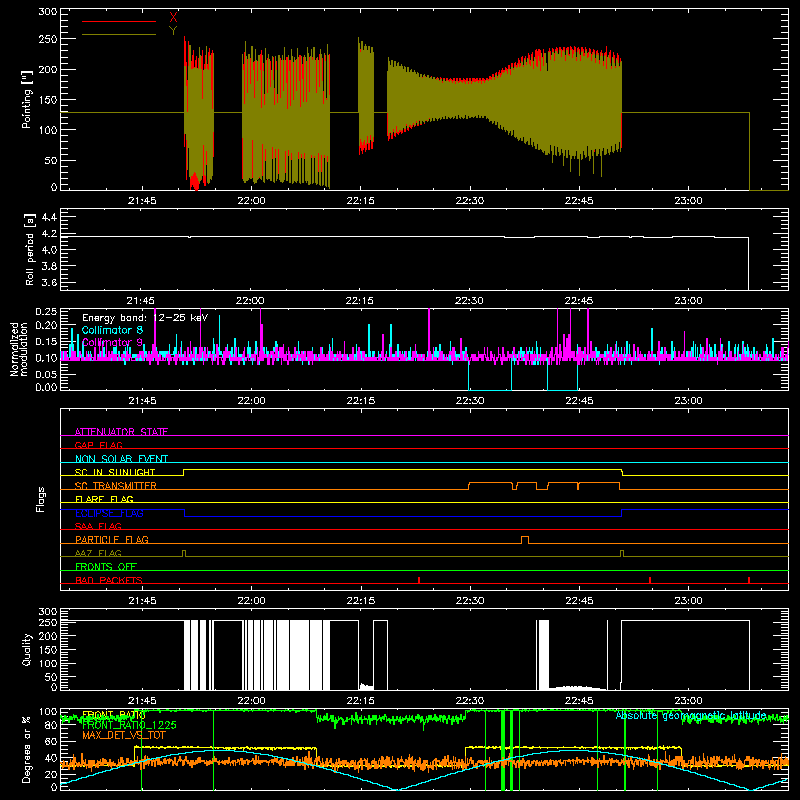Click the Roll period axis title

click(x=29, y=249)
